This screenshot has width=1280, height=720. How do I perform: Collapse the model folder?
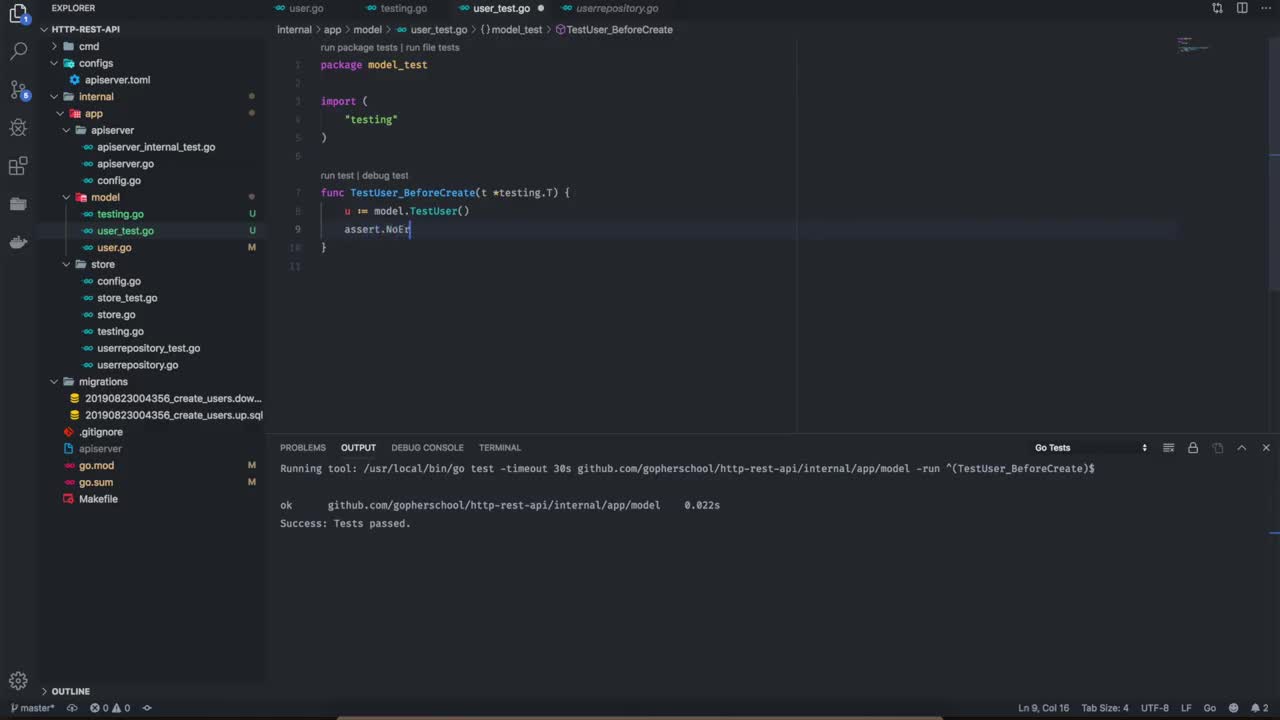(105, 197)
